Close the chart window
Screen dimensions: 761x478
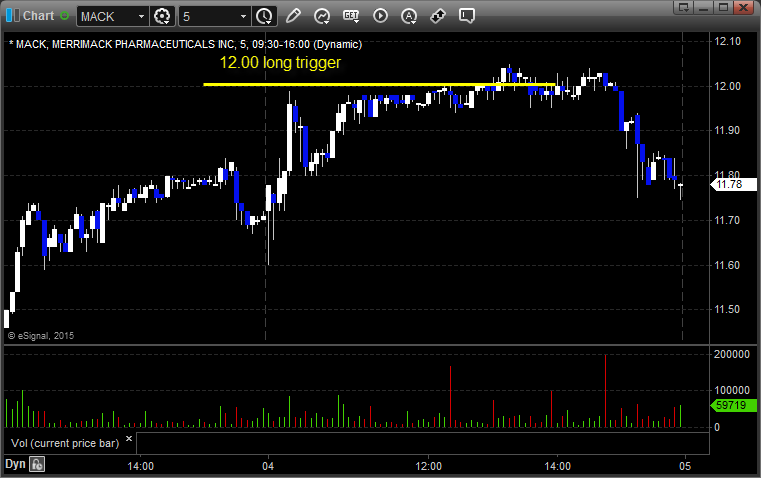point(743,7)
